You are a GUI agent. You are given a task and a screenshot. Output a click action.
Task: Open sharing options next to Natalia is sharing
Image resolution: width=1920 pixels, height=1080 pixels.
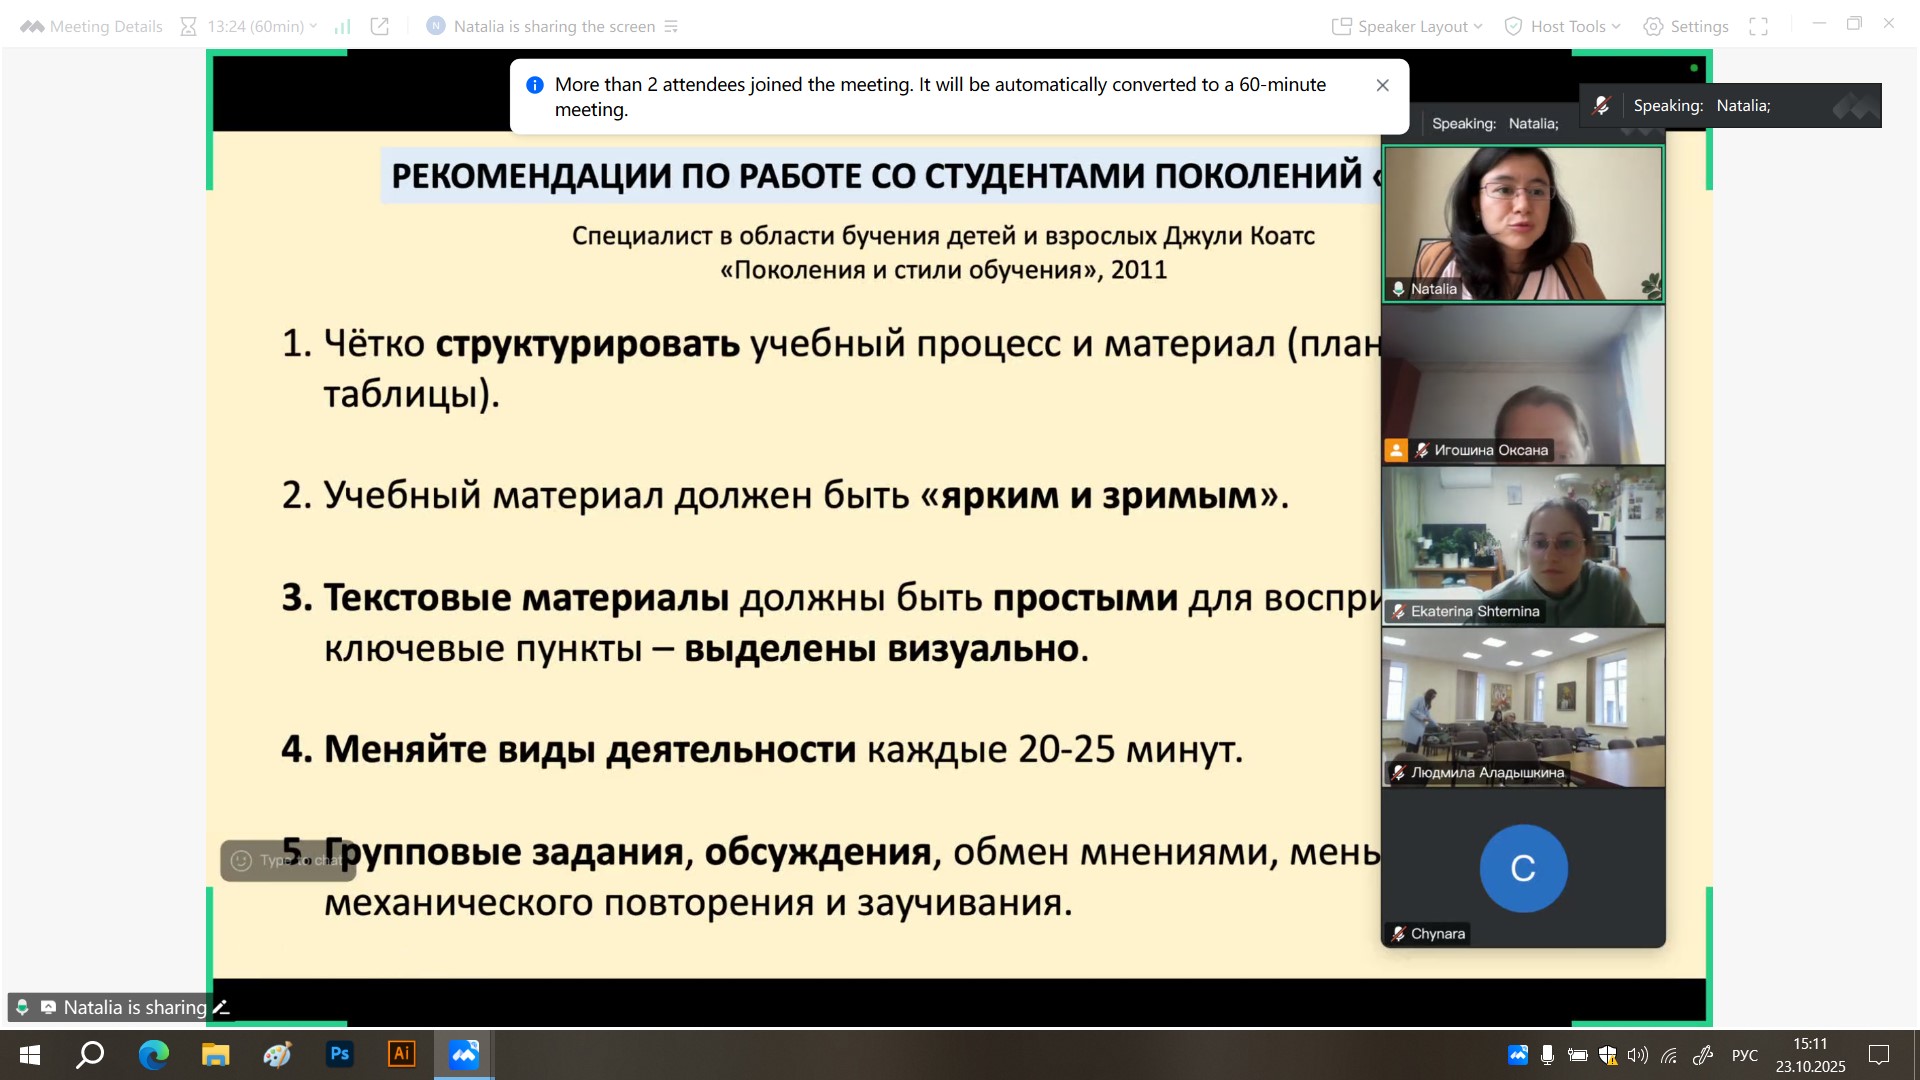[x=672, y=27]
